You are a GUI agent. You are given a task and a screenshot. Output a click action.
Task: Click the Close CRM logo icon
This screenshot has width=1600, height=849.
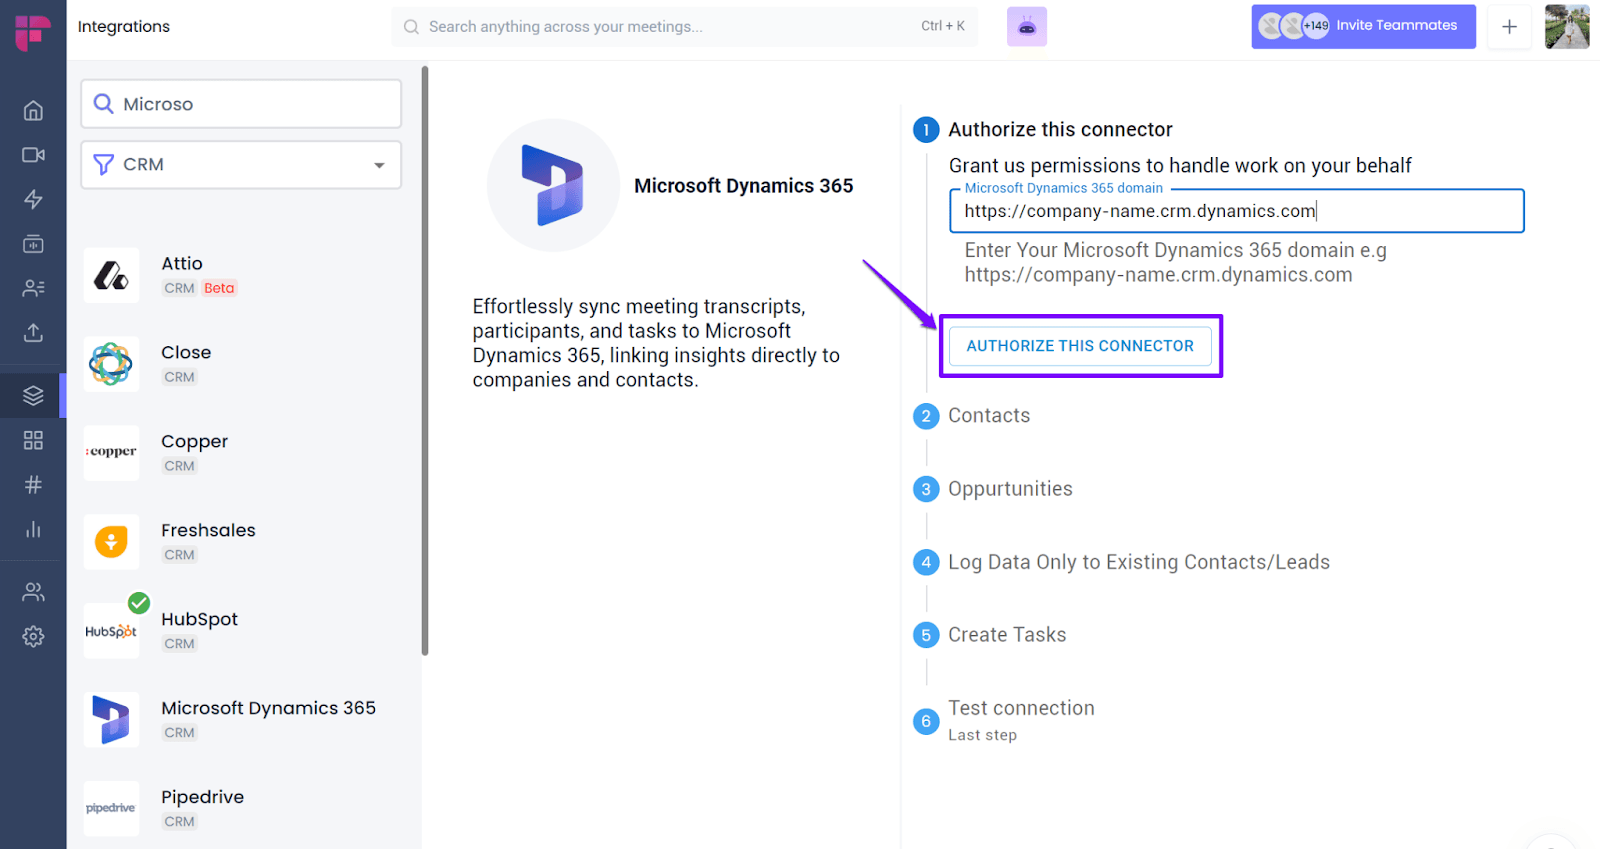[x=111, y=364]
